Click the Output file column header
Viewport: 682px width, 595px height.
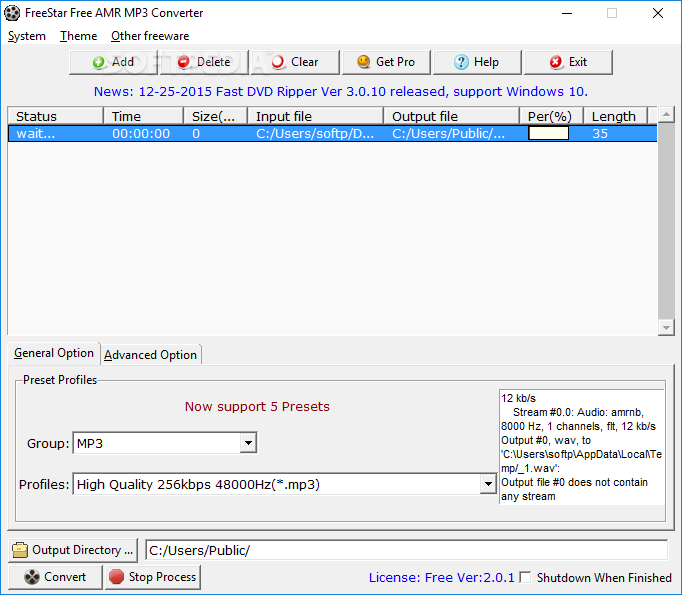451,116
